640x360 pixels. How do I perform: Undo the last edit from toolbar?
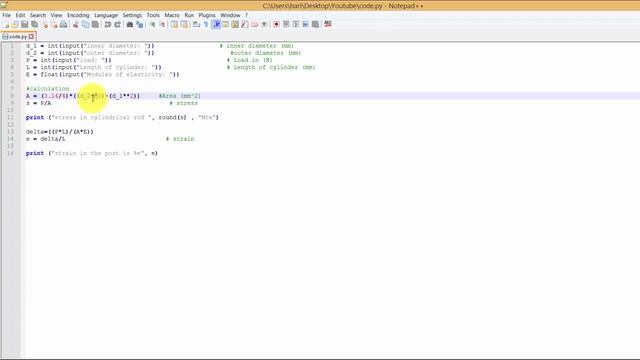point(108,24)
